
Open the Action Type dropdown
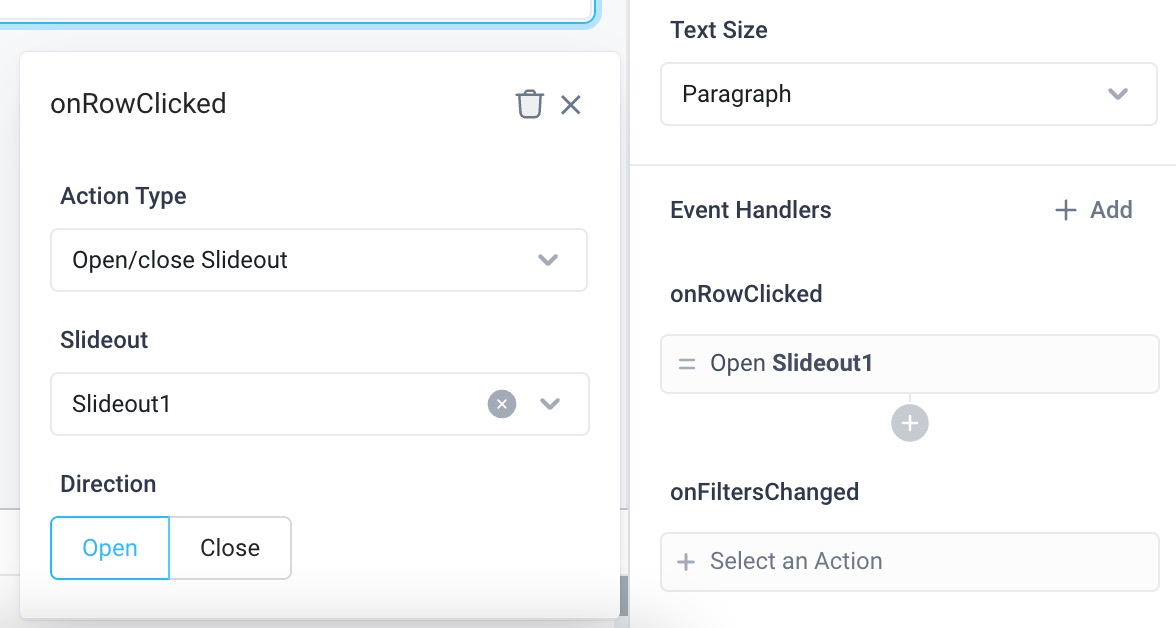coord(319,260)
